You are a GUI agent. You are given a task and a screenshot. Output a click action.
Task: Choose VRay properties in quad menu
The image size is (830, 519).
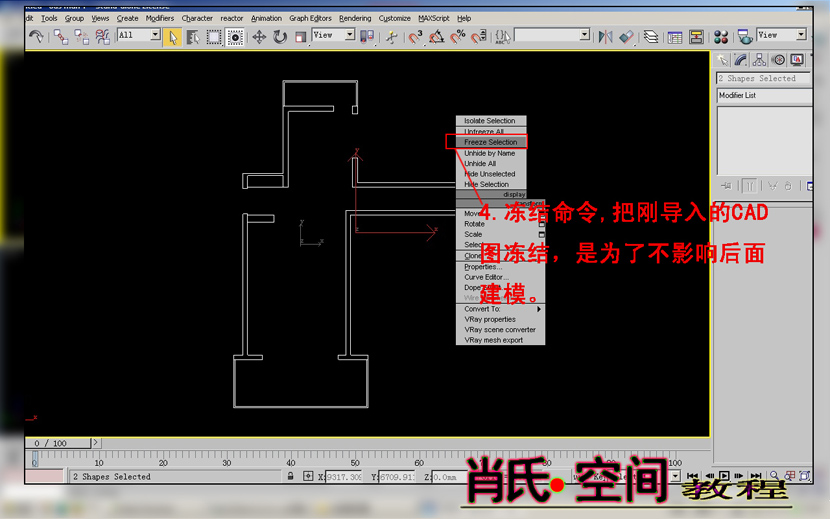pos(500,319)
